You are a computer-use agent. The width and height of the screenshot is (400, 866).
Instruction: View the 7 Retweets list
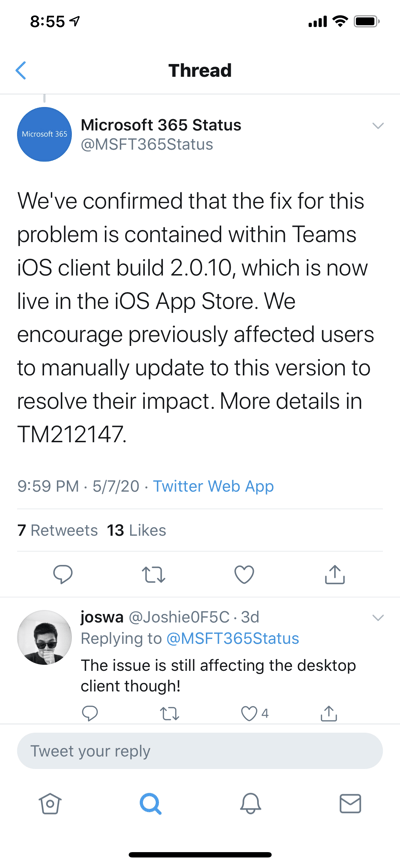pos(57,530)
